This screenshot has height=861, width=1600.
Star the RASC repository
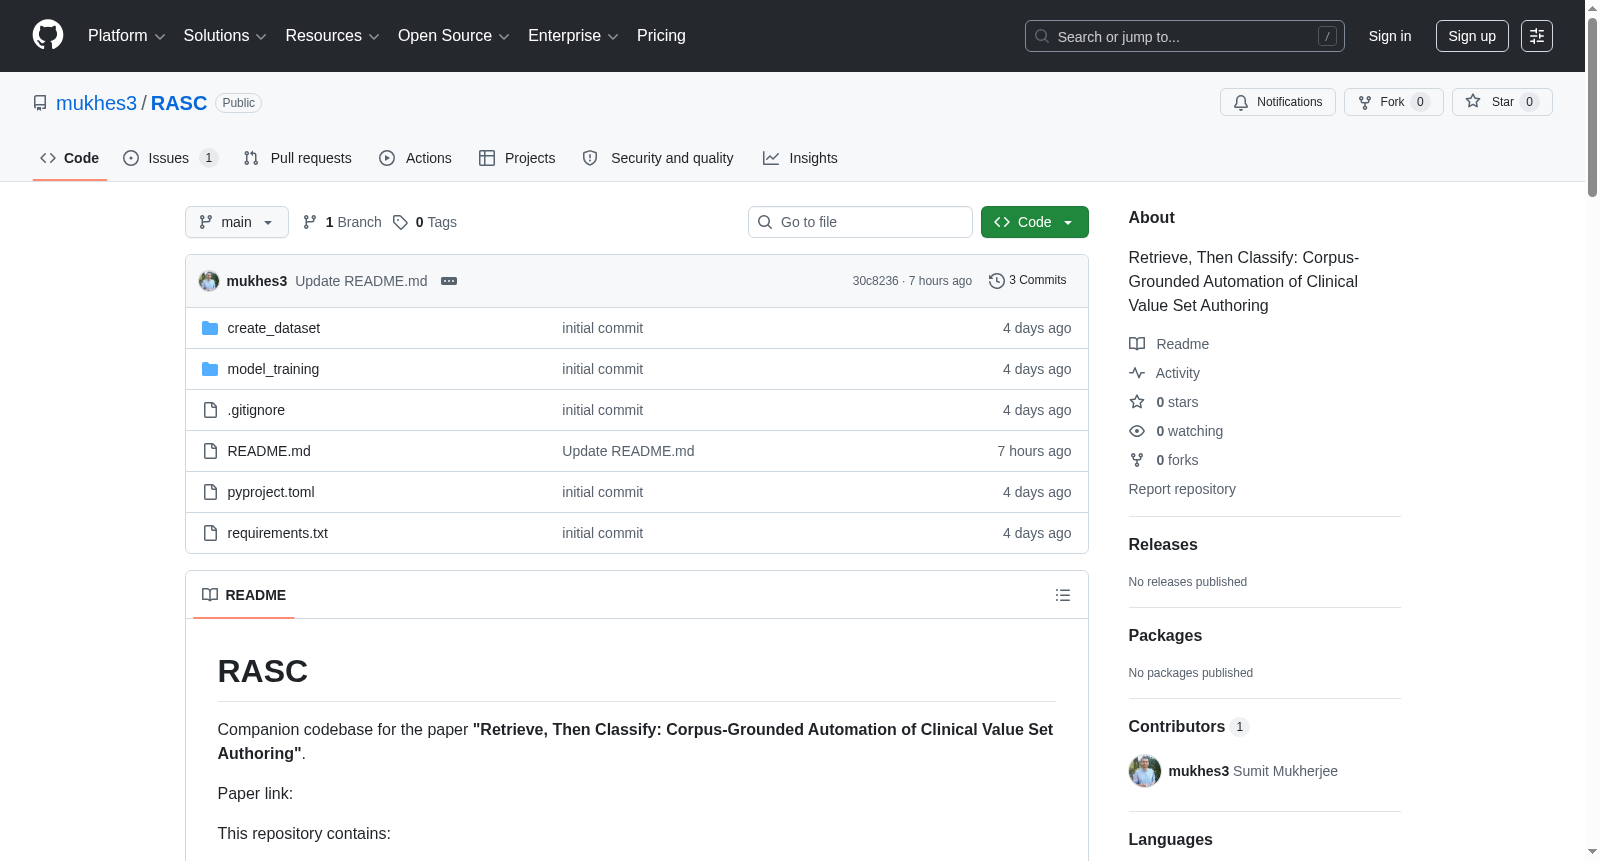[1502, 102]
